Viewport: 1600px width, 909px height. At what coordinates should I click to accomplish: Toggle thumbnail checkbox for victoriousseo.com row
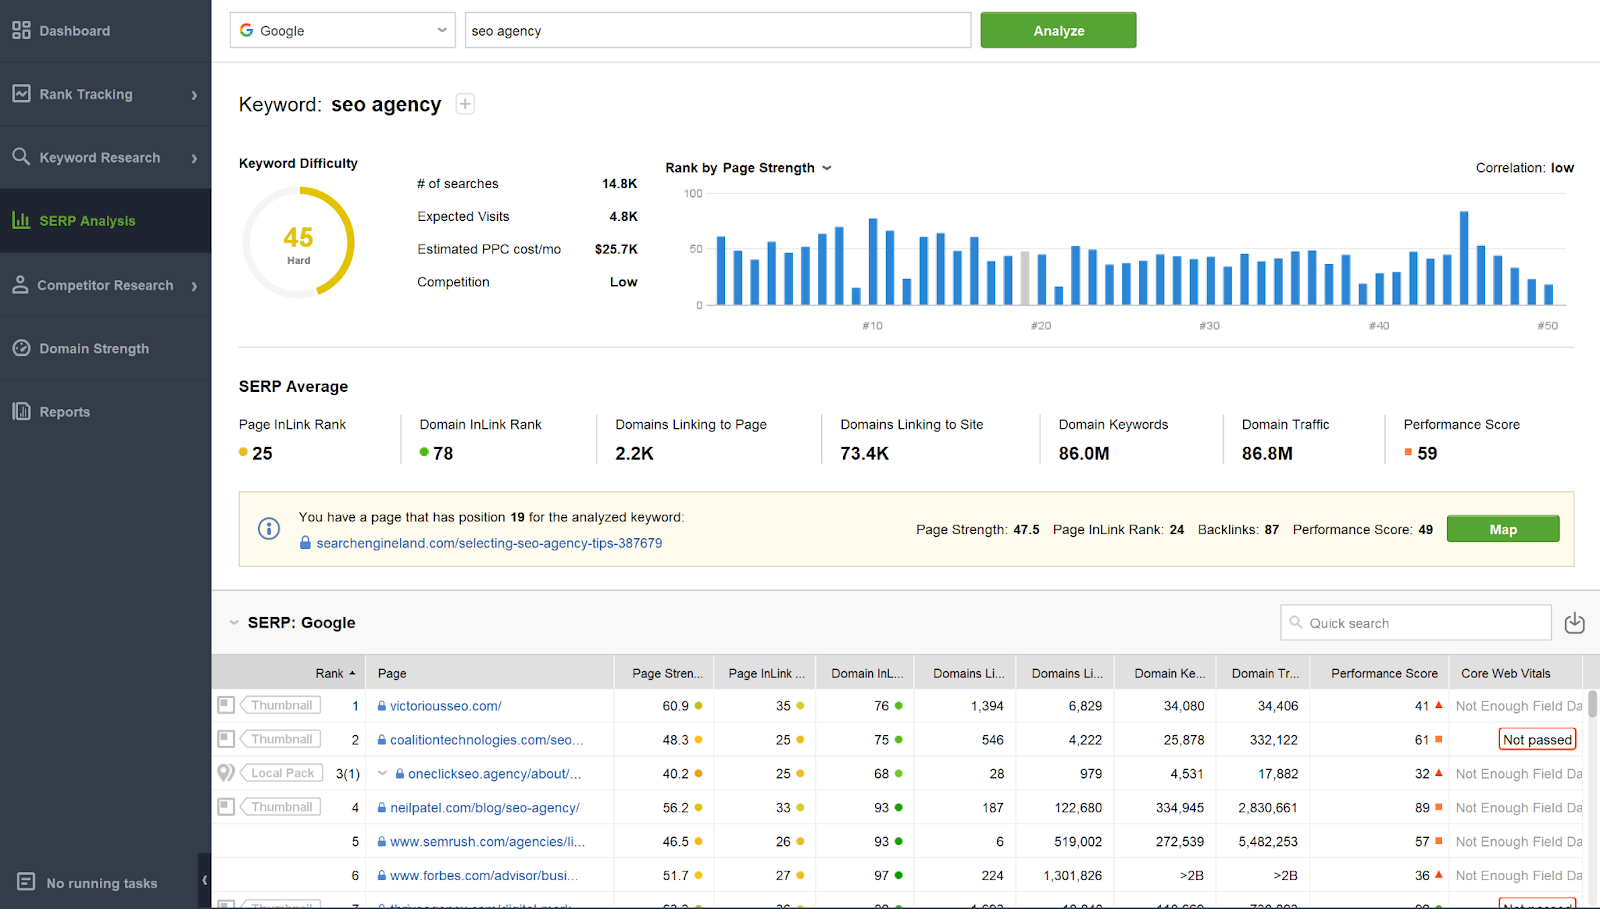[x=226, y=705]
